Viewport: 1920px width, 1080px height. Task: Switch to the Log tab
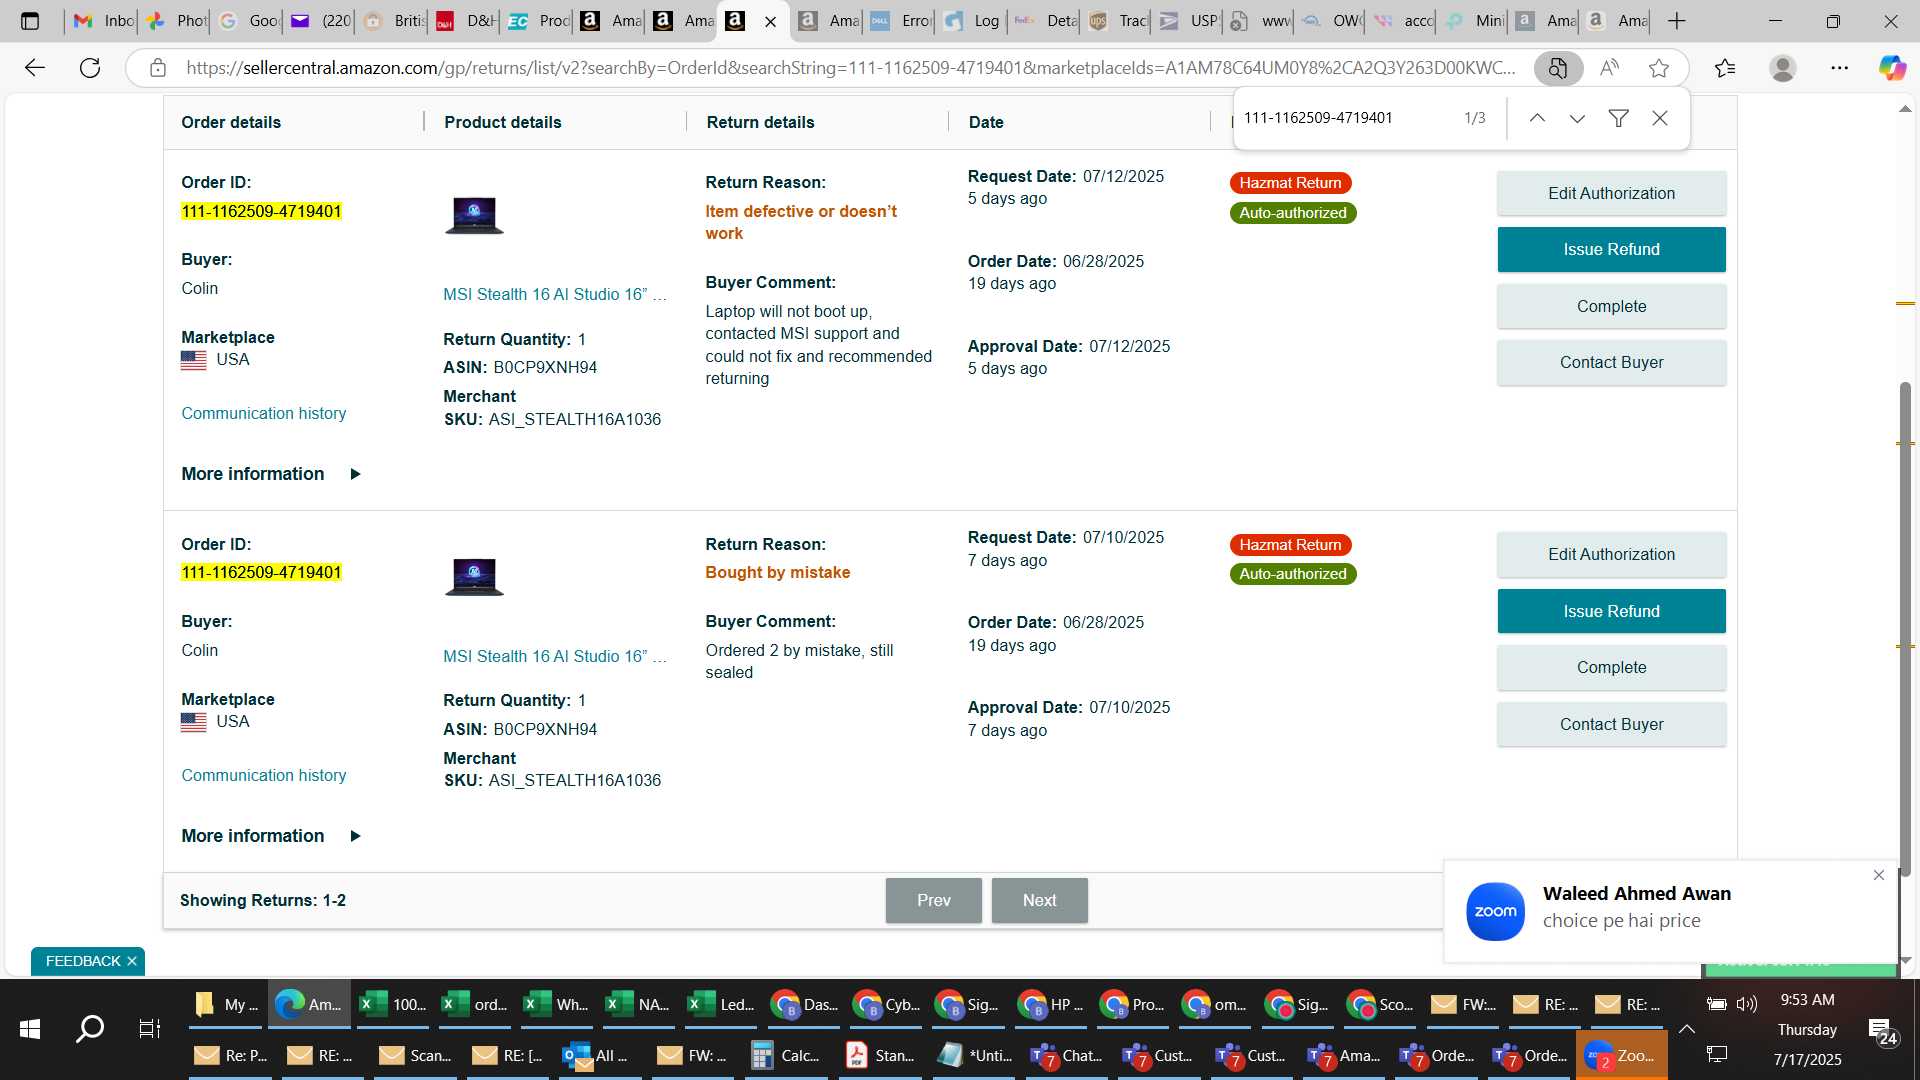971,20
